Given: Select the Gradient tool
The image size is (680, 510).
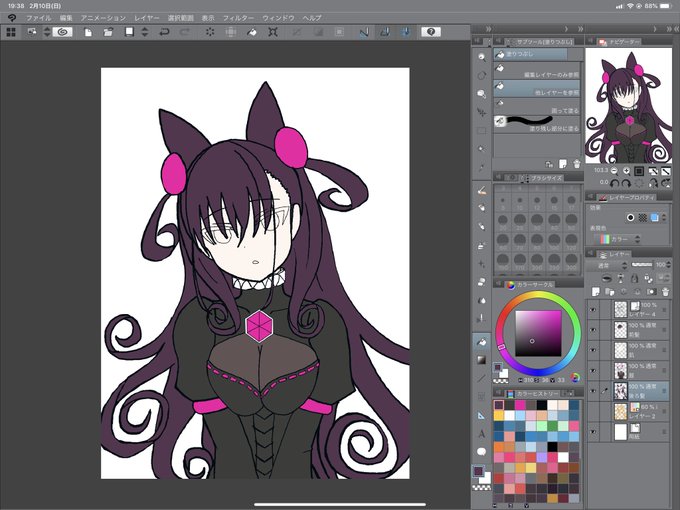Looking at the screenshot, I should coord(481,360).
